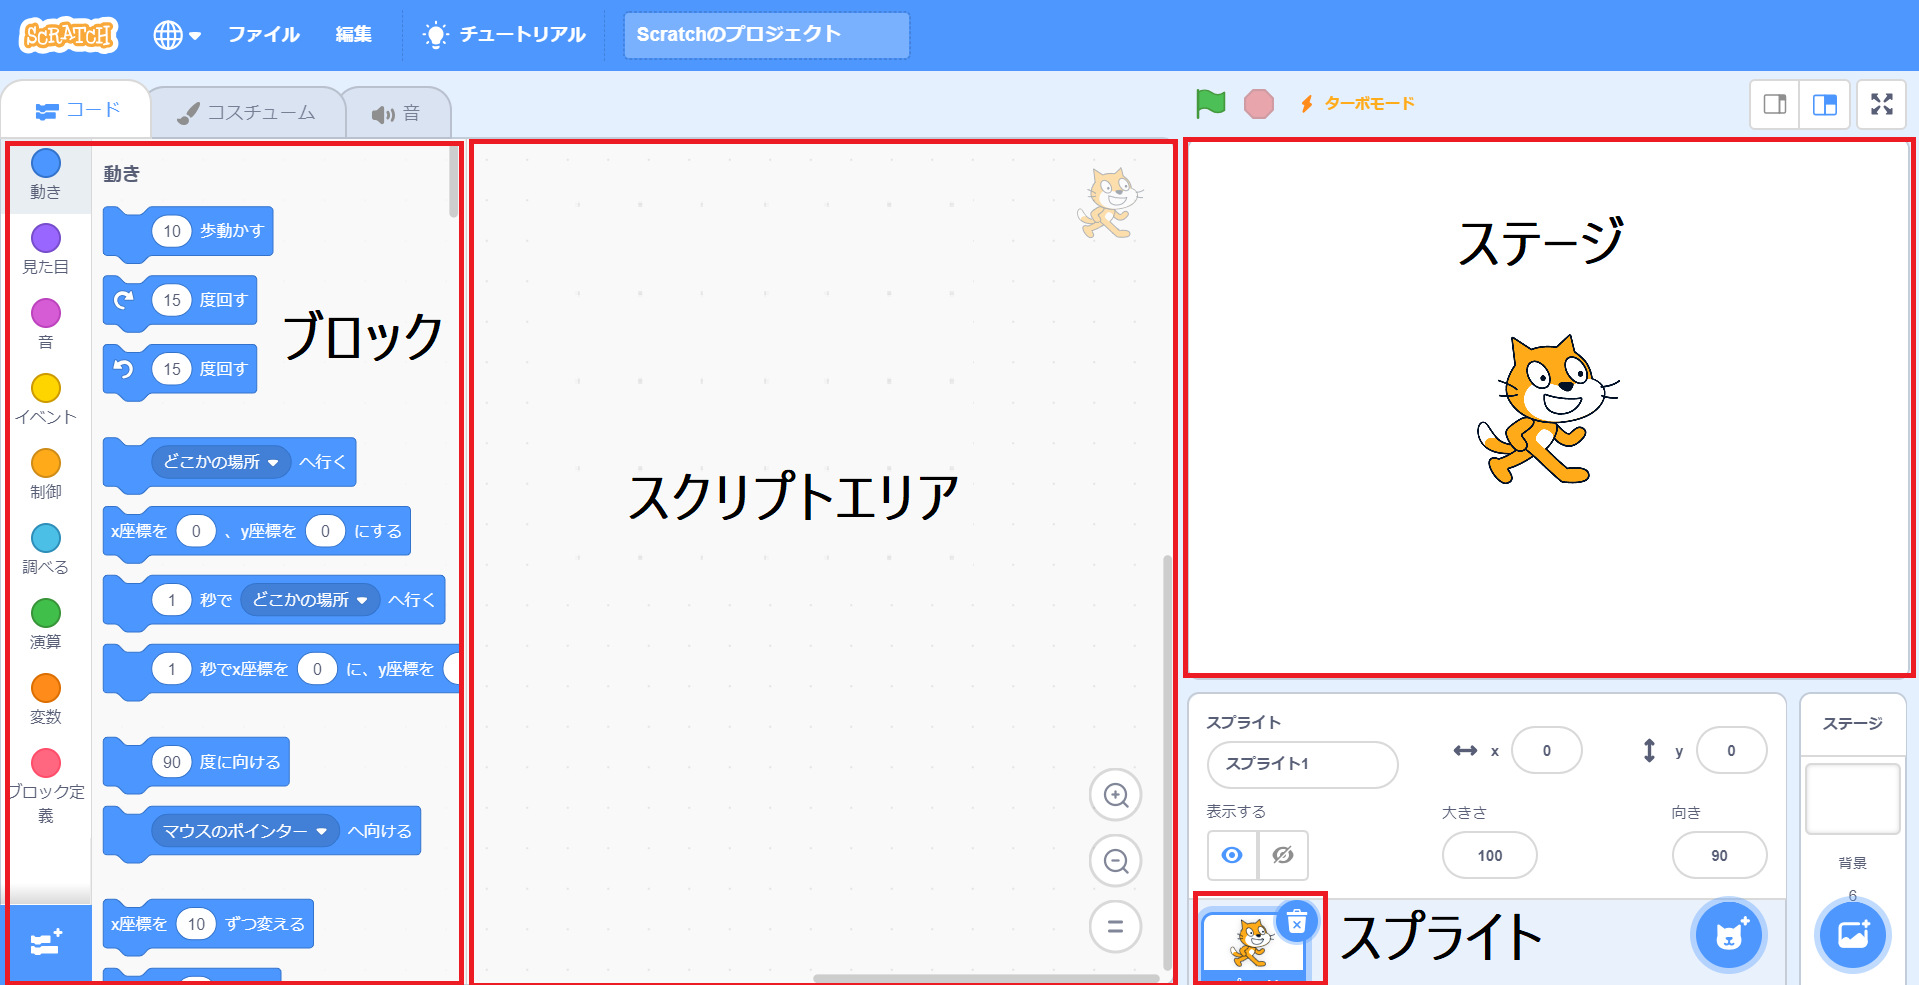1919x985 pixels.
Task: Click the choose a backdrop button
Action: pyautogui.click(x=1852, y=935)
